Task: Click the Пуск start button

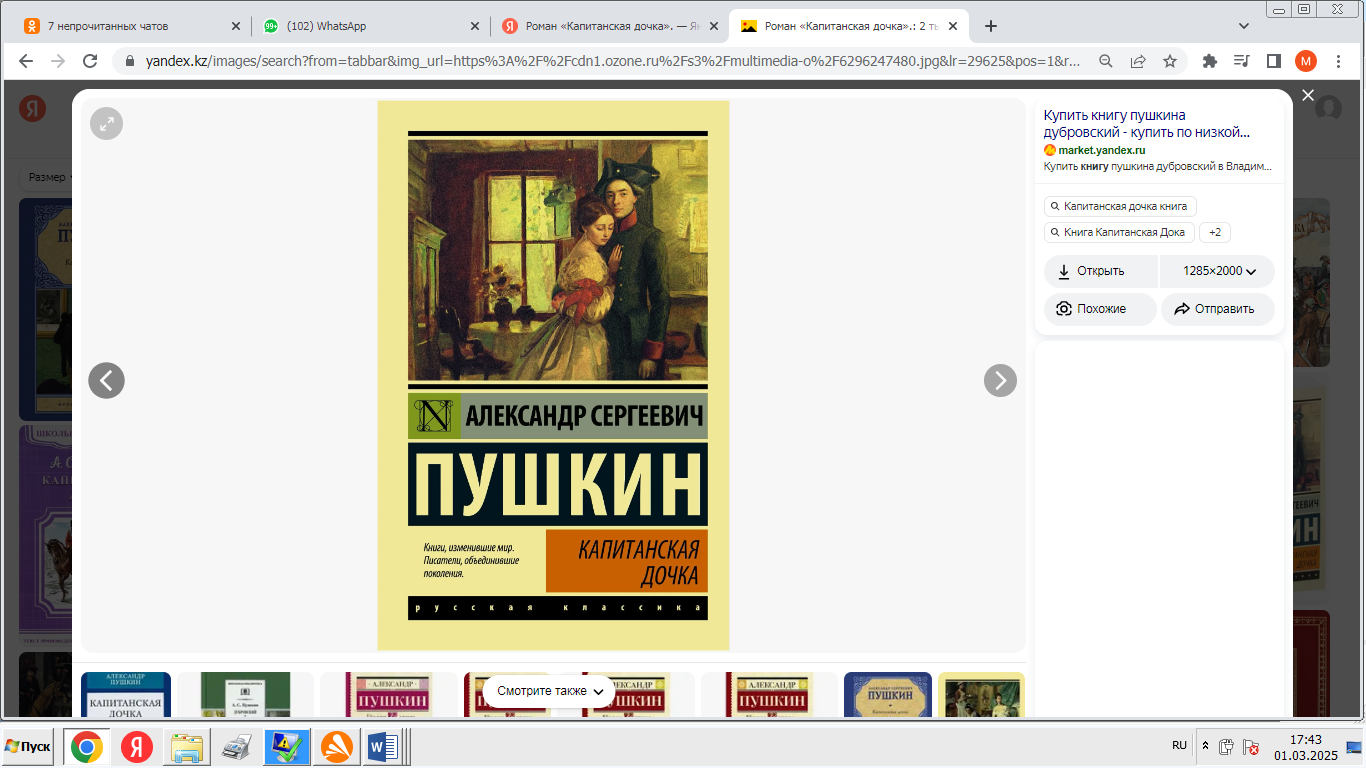Action: (28, 747)
